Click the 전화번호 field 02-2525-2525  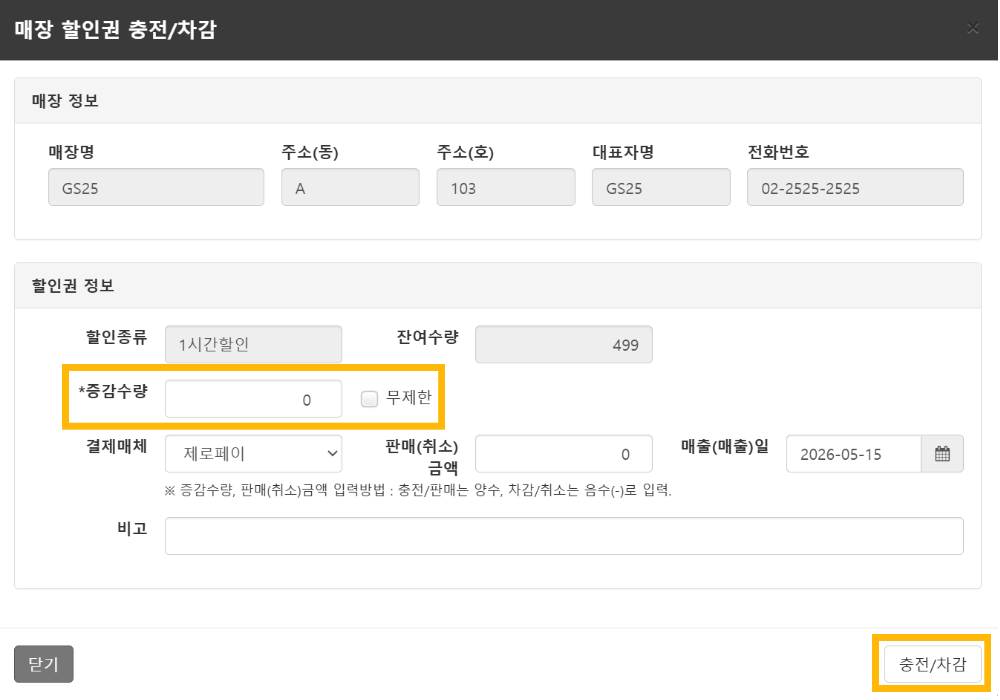tap(855, 187)
